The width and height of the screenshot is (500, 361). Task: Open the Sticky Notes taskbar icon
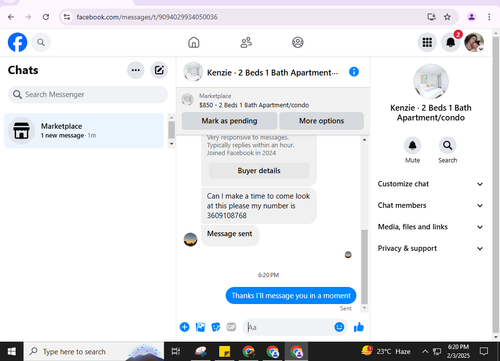coord(224,351)
